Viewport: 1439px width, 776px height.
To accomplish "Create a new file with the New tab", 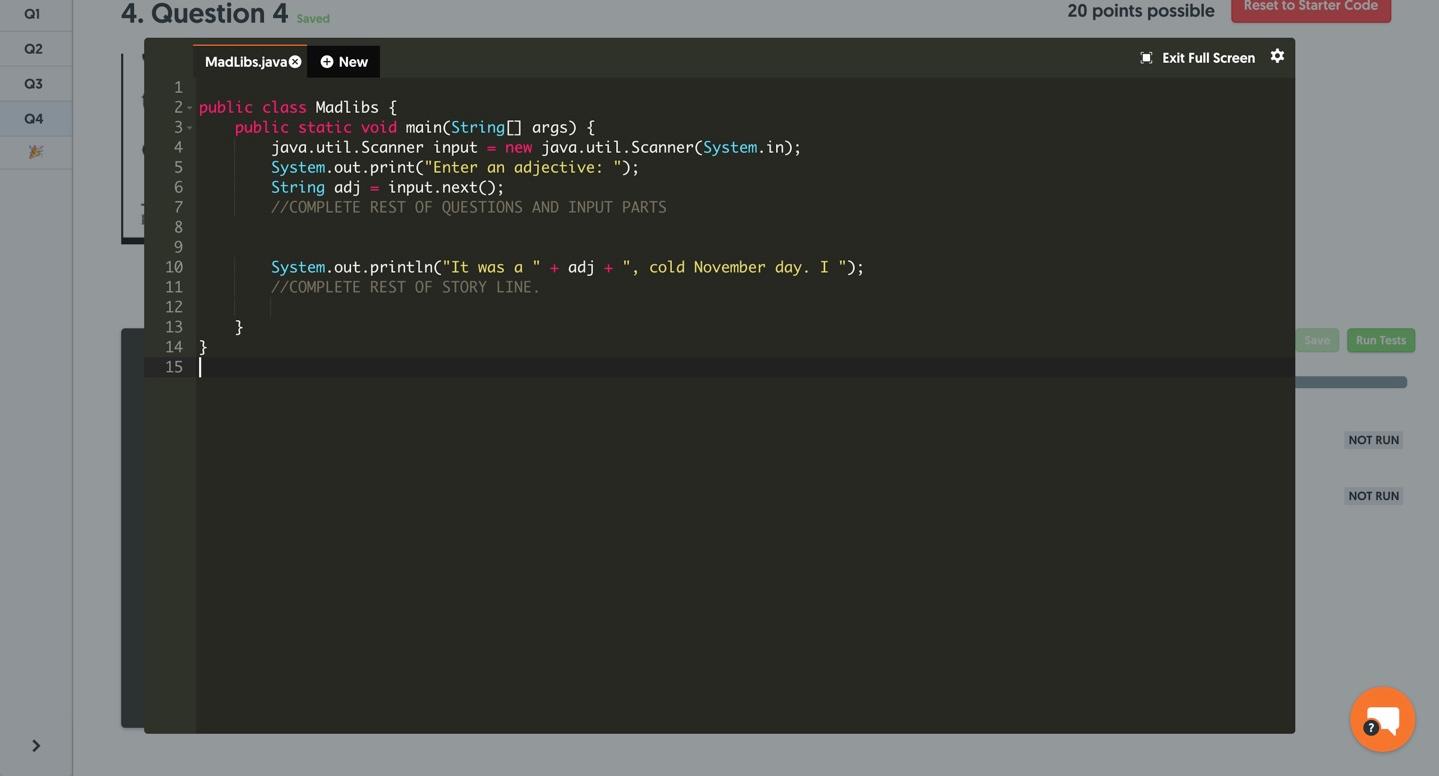I will click(344, 62).
